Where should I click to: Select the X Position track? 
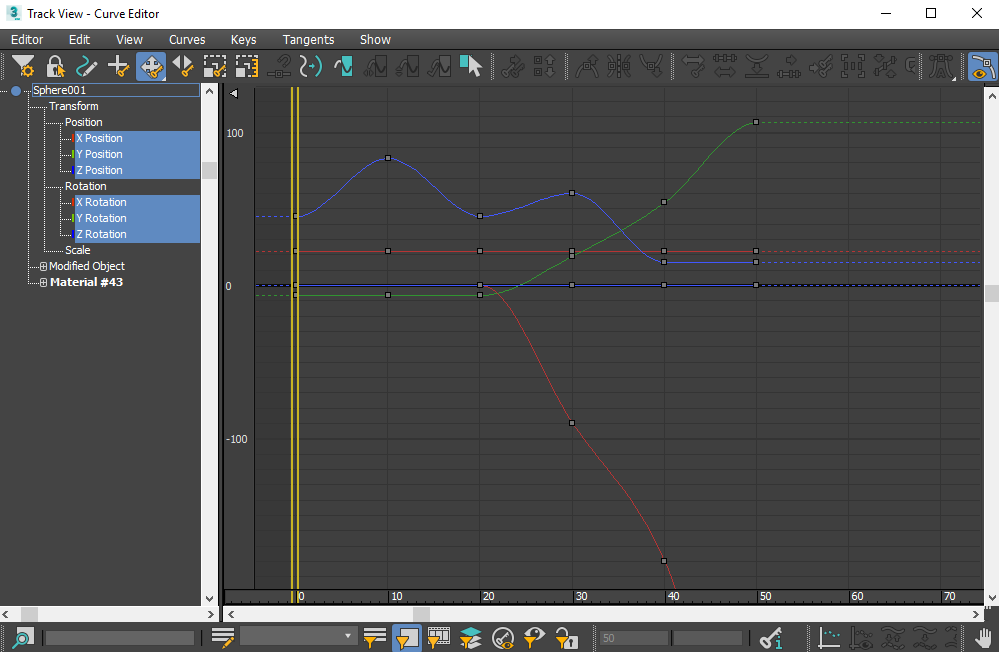point(99,138)
